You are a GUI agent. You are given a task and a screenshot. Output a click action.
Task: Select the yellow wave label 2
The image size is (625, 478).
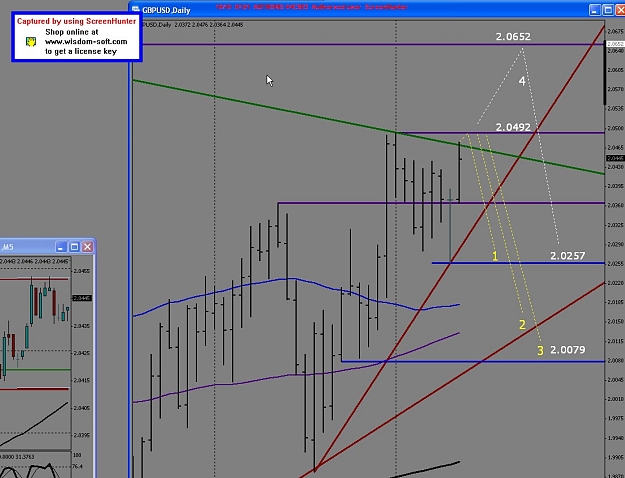(522, 325)
